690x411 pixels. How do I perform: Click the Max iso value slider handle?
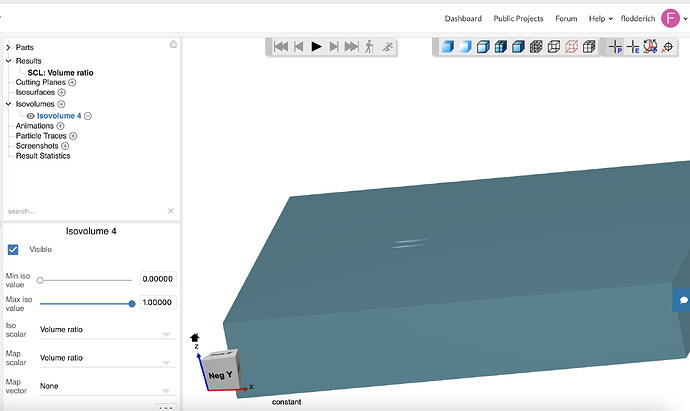tap(132, 304)
